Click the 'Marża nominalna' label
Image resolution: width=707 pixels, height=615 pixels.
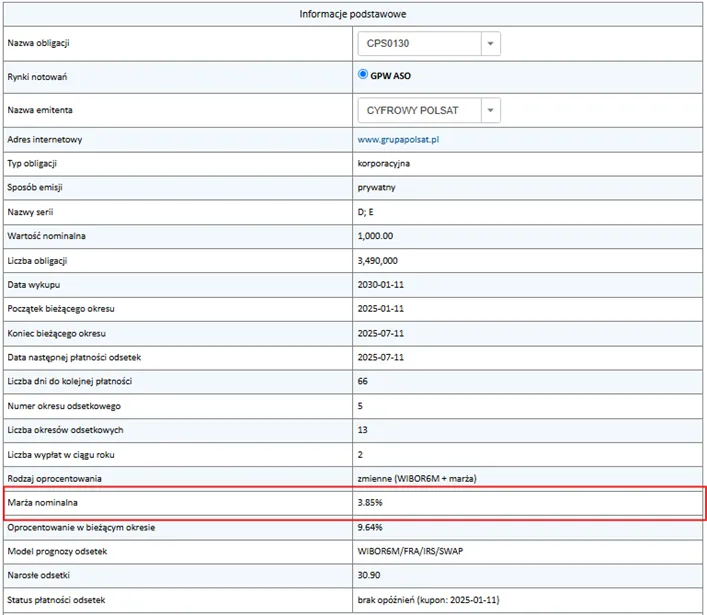pos(42,503)
